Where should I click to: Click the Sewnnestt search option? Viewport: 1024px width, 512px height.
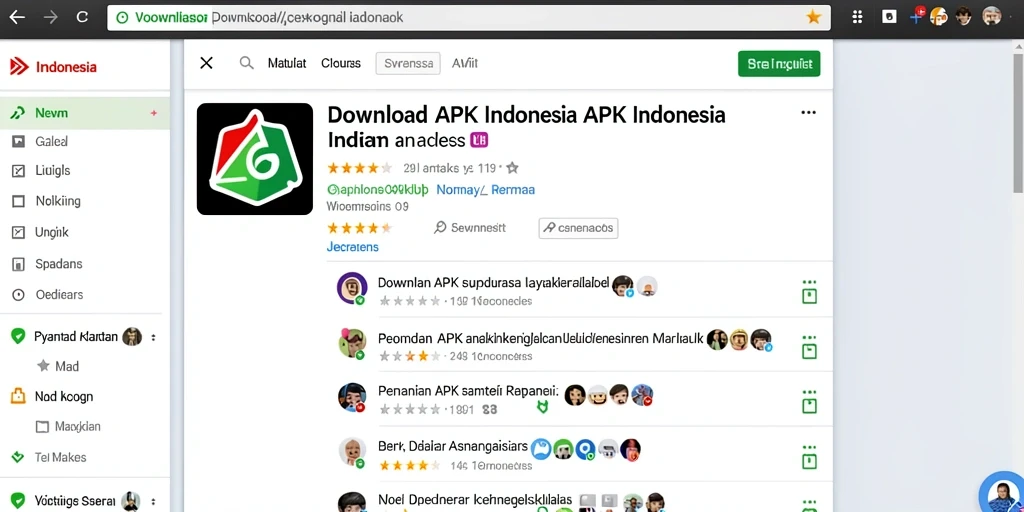click(470, 227)
